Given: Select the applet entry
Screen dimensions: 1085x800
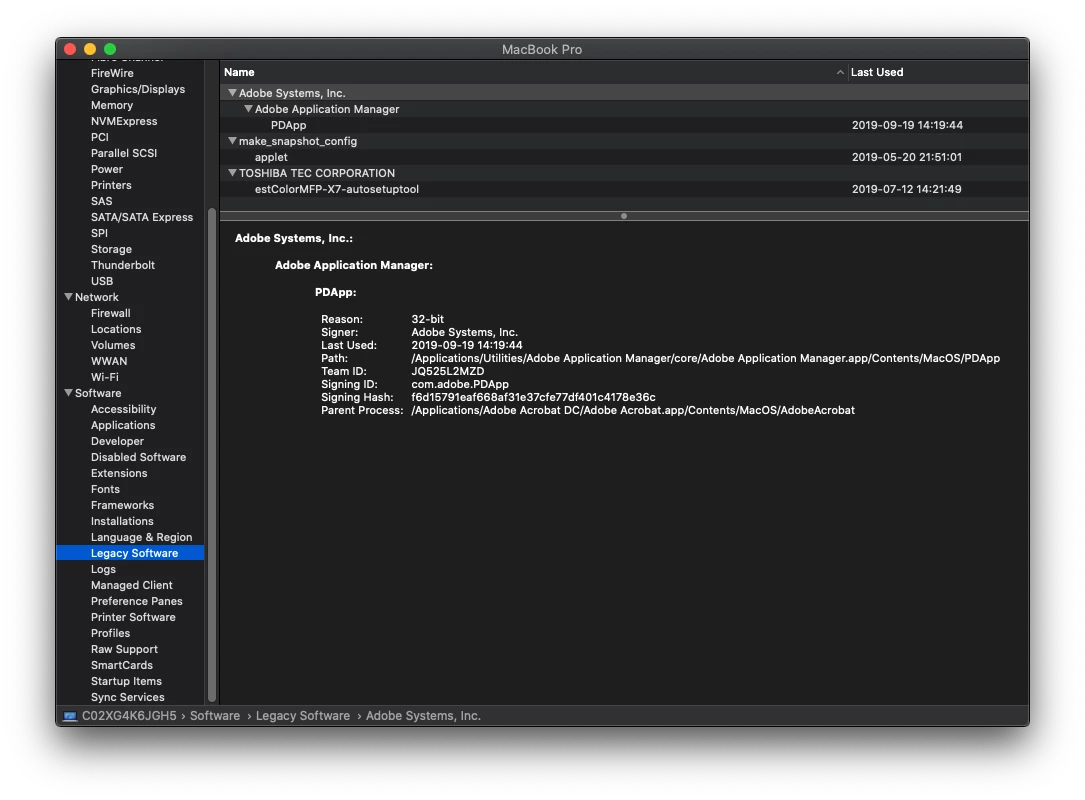Looking at the screenshot, I should pyautogui.click(x=624, y=157).
